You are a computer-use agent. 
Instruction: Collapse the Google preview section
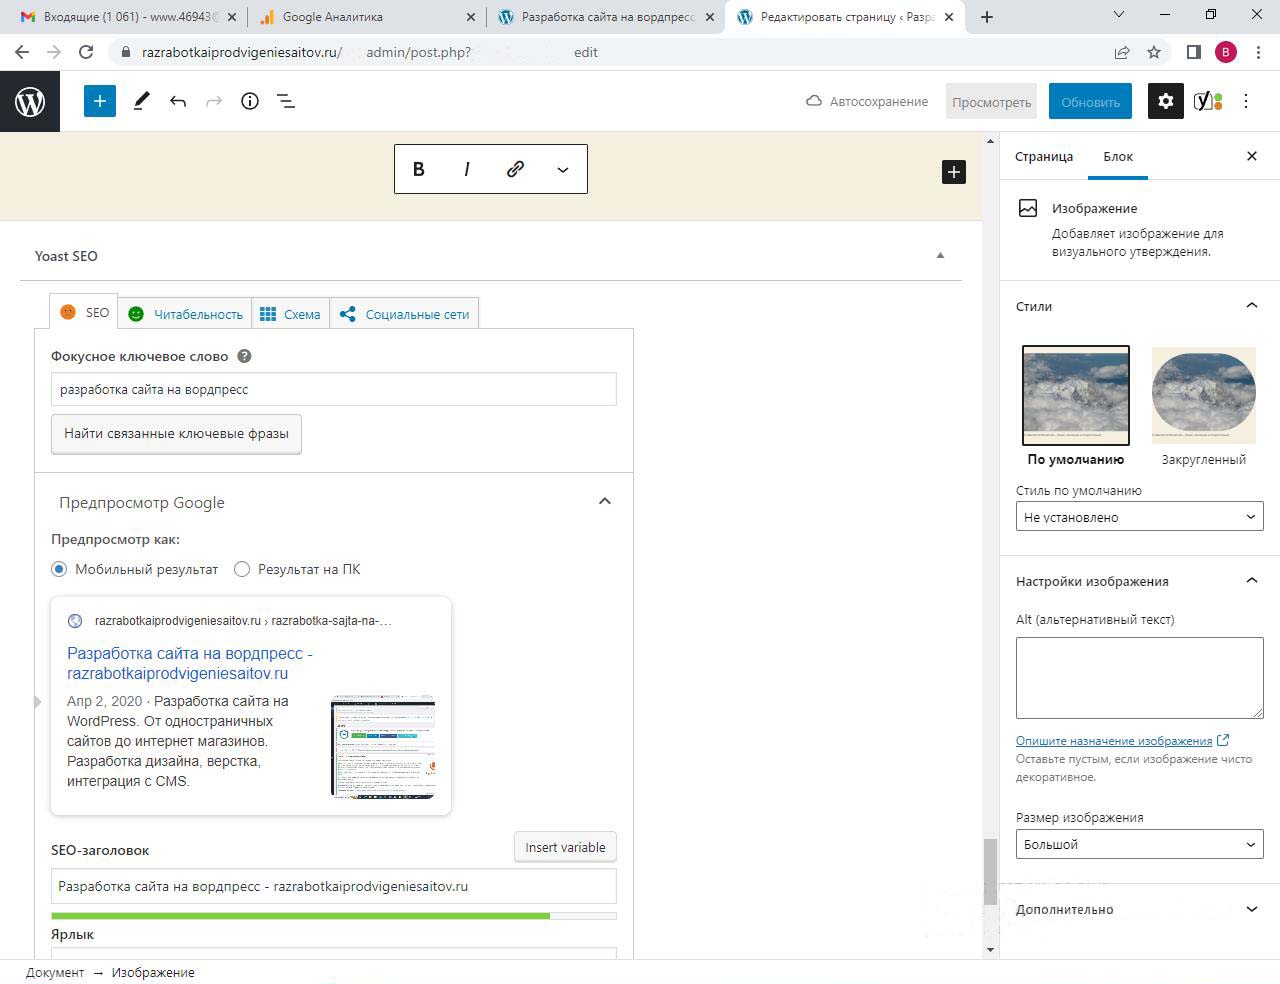pyautogui.click(x=604, y=501)
